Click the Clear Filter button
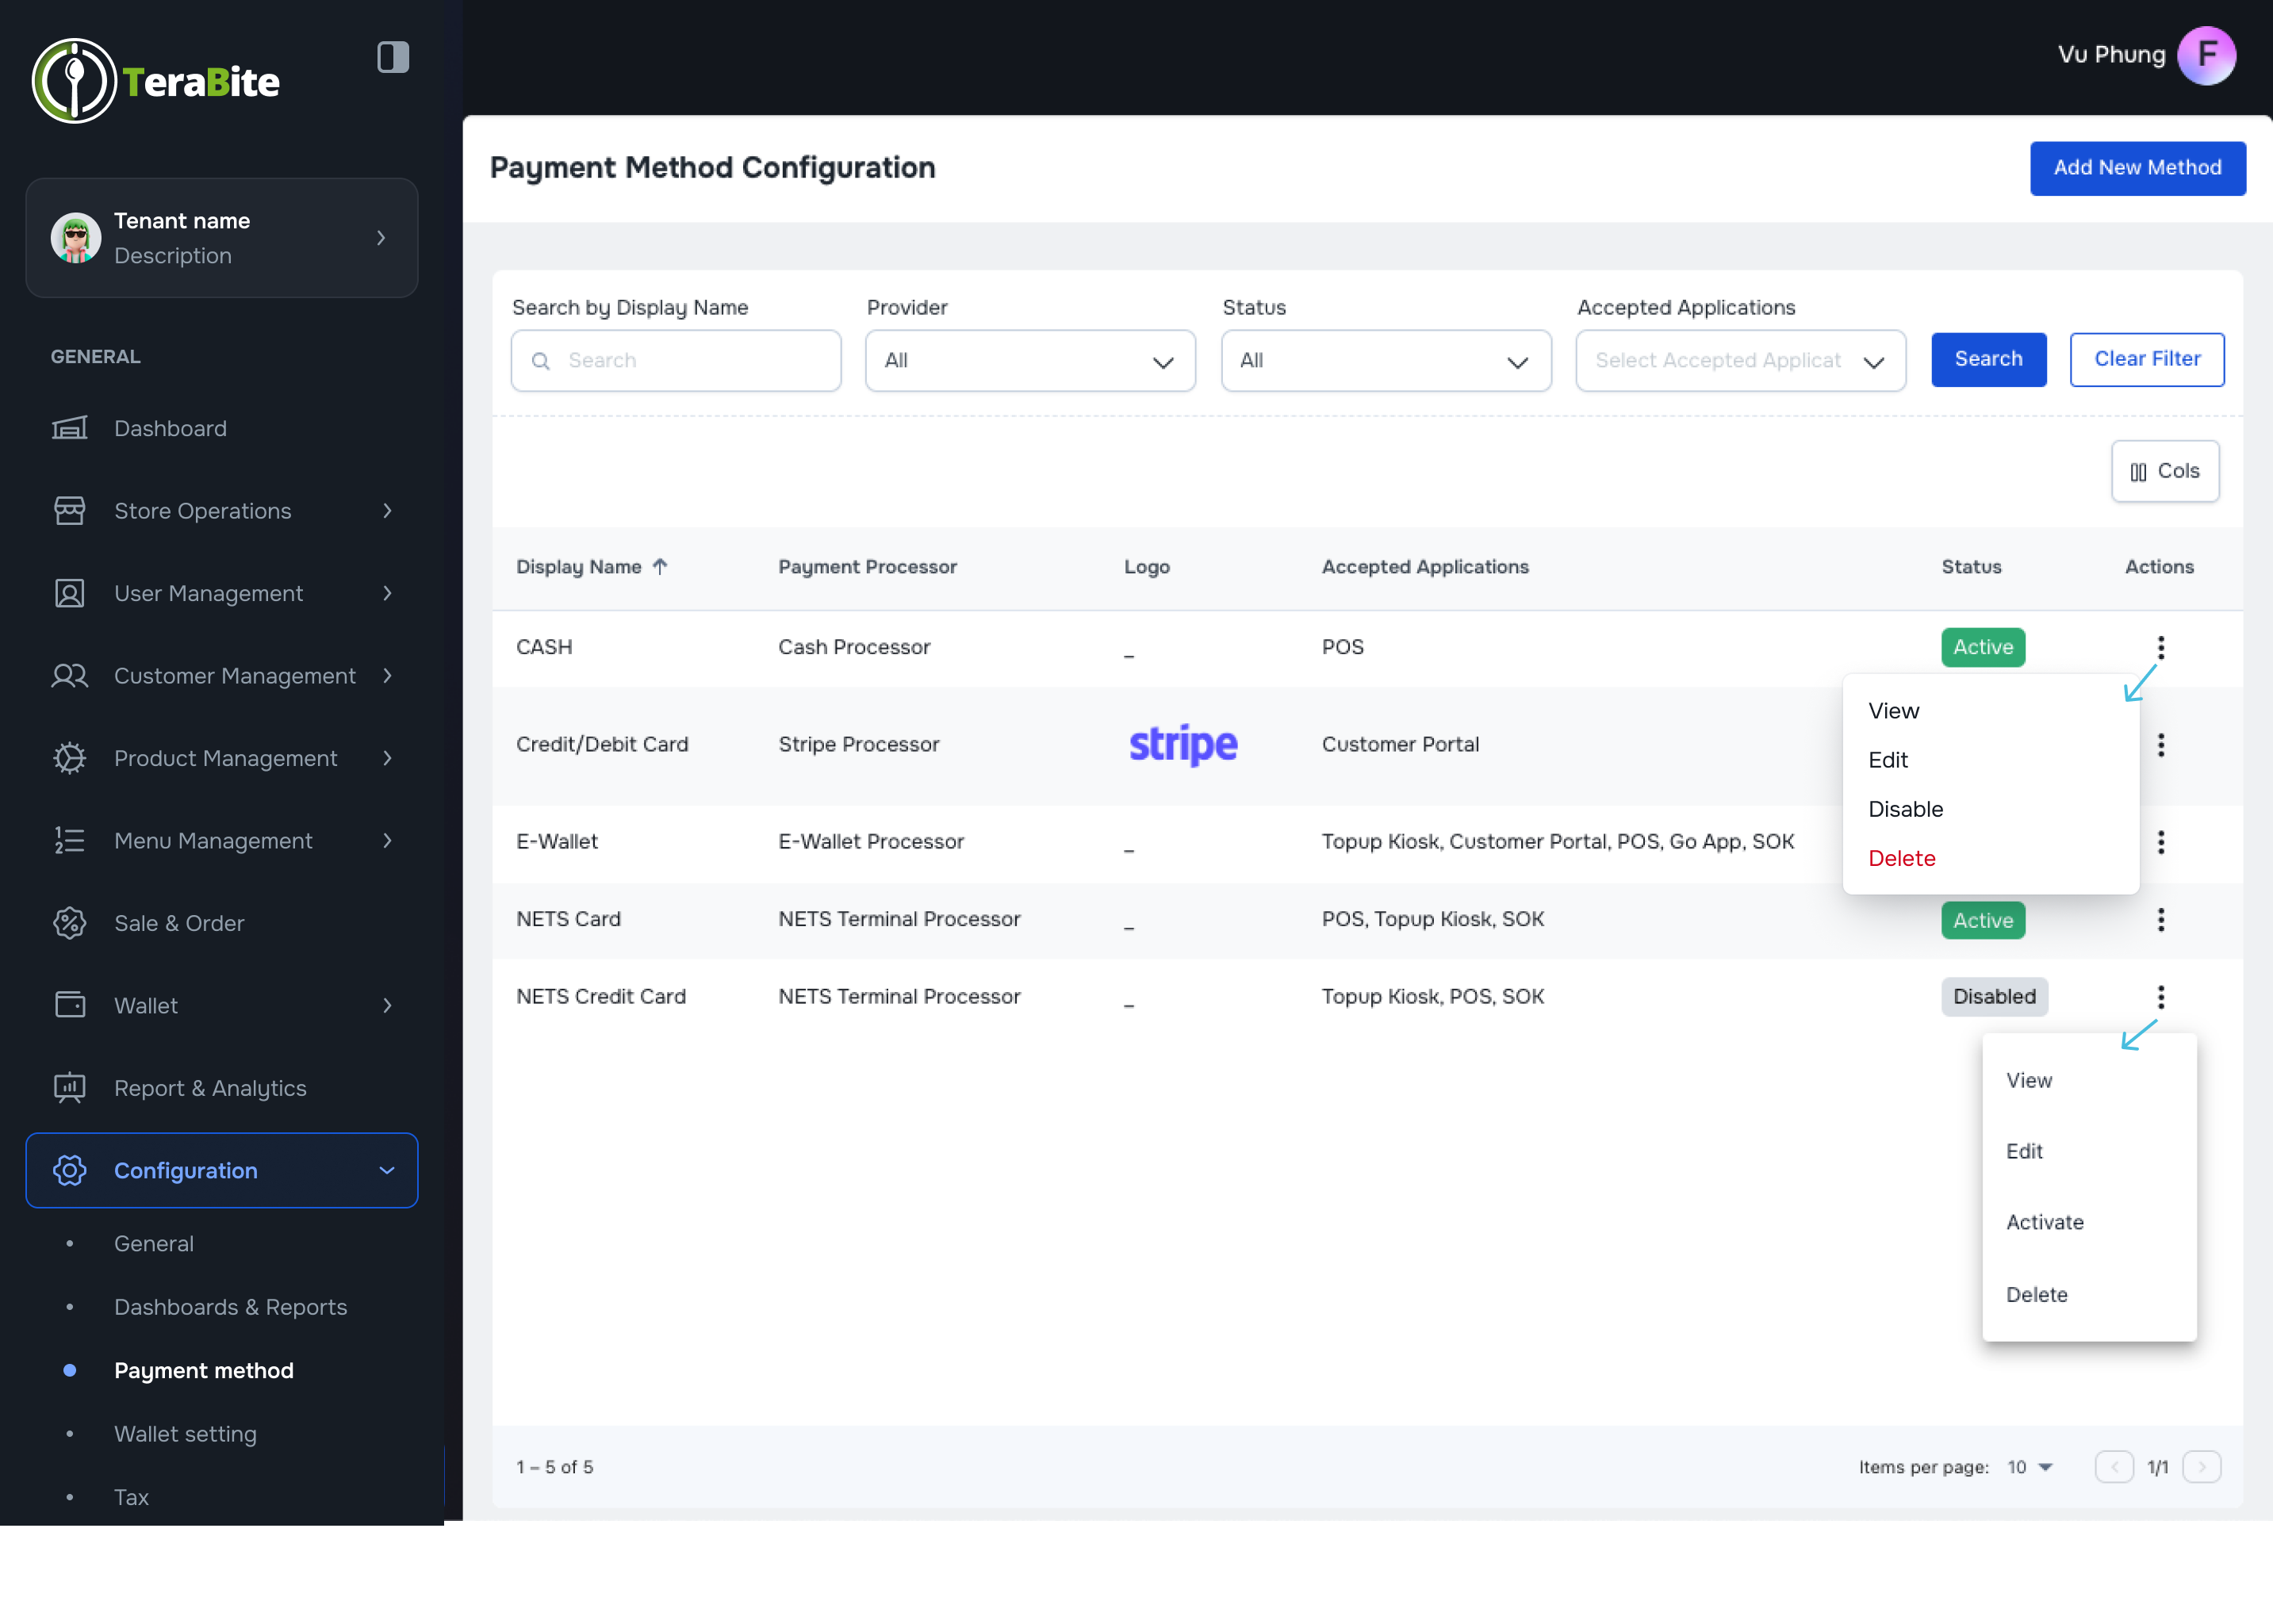 [x=2146, y=359]
